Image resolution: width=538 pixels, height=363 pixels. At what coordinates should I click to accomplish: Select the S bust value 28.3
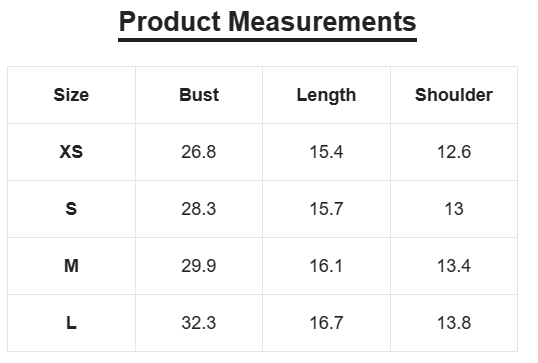199,209
